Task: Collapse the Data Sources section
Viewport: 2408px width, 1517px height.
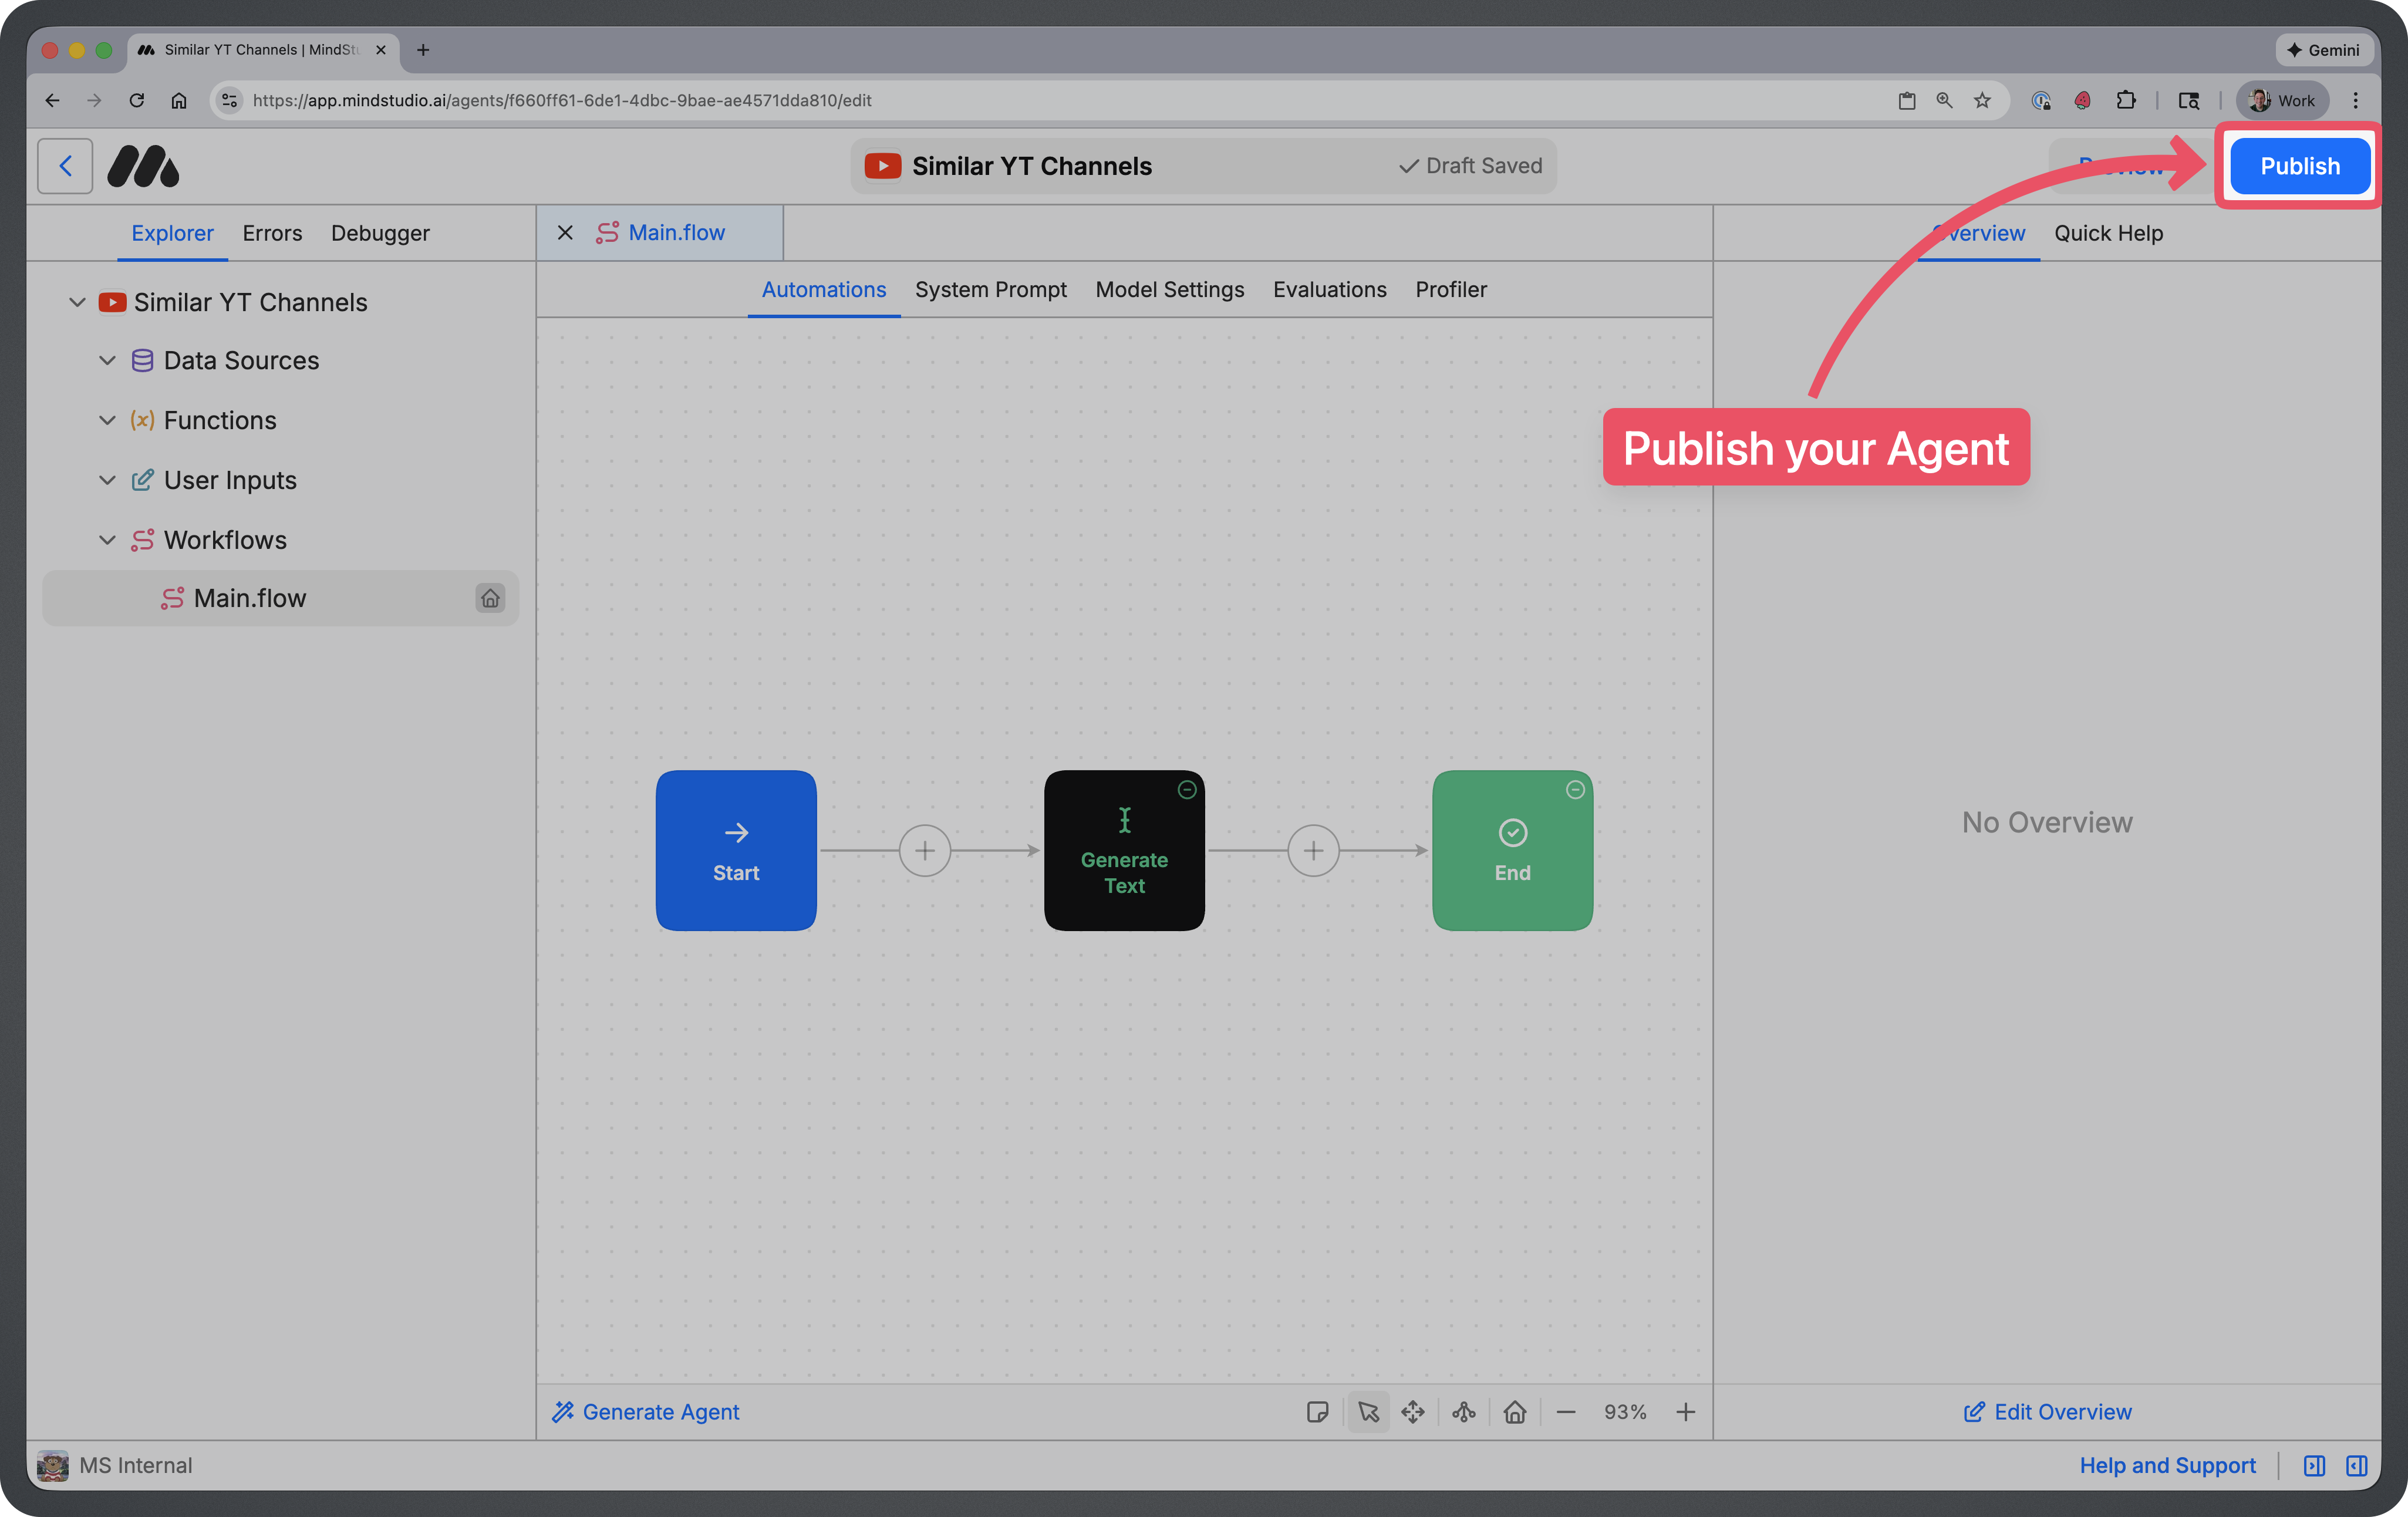Action: pos(108,360)
